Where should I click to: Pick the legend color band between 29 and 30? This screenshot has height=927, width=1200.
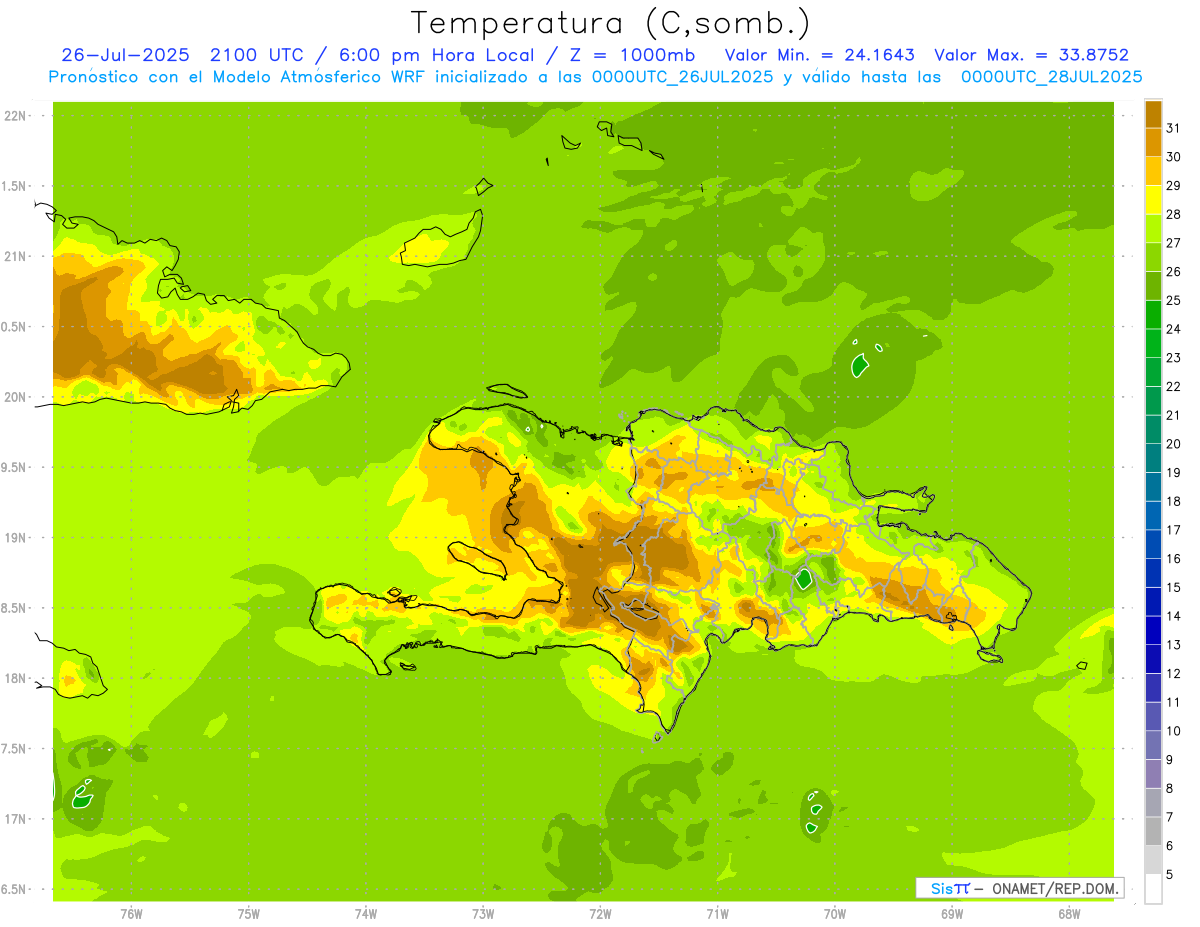coord(1153,171)
